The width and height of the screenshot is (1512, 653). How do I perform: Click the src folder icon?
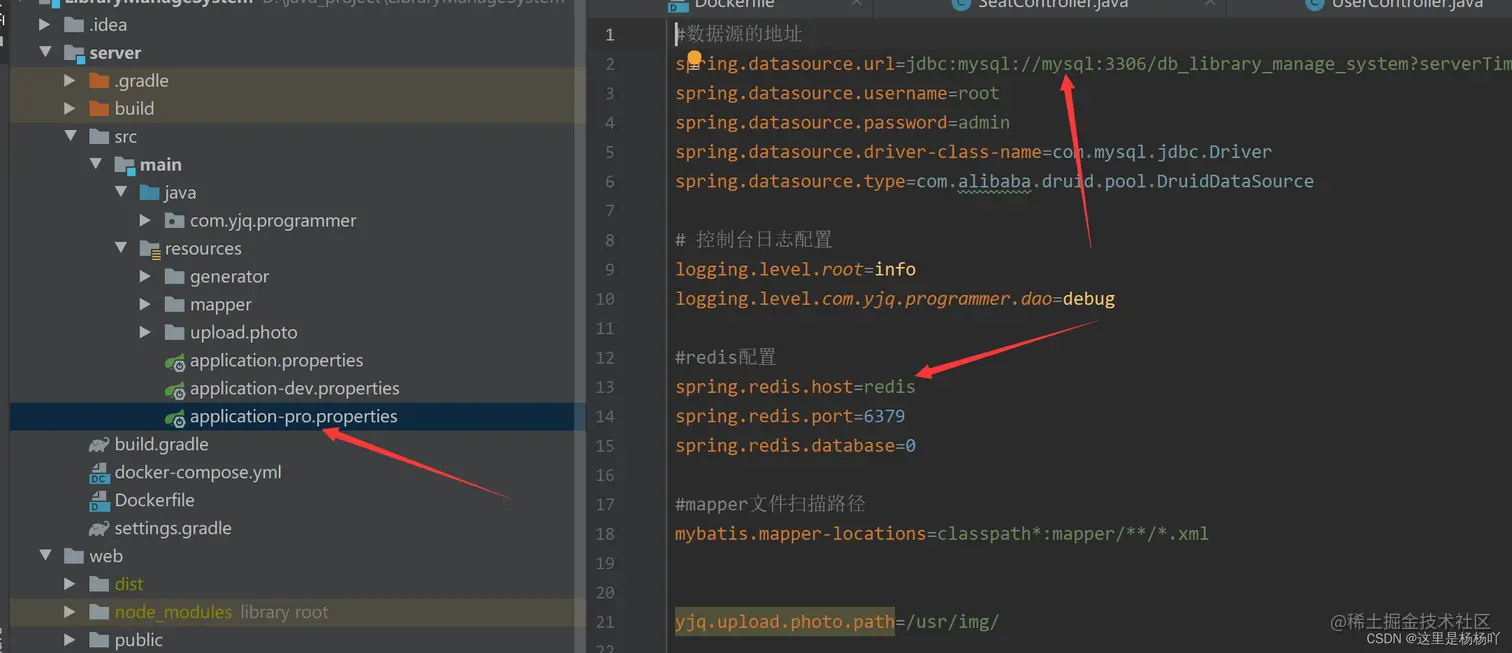(99, 137)
